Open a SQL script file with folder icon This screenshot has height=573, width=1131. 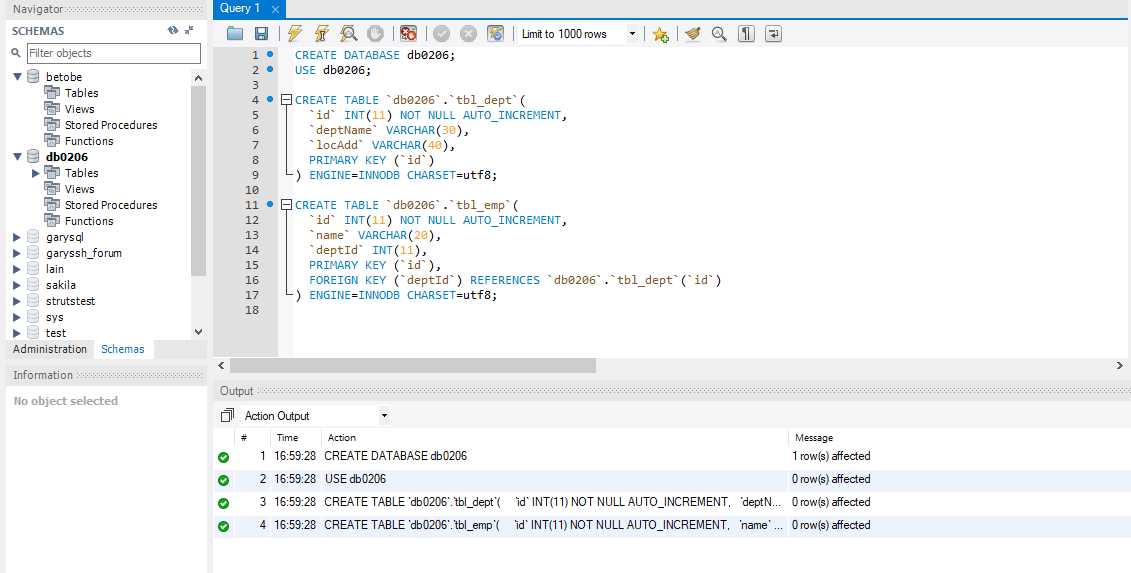pos(235,34)
